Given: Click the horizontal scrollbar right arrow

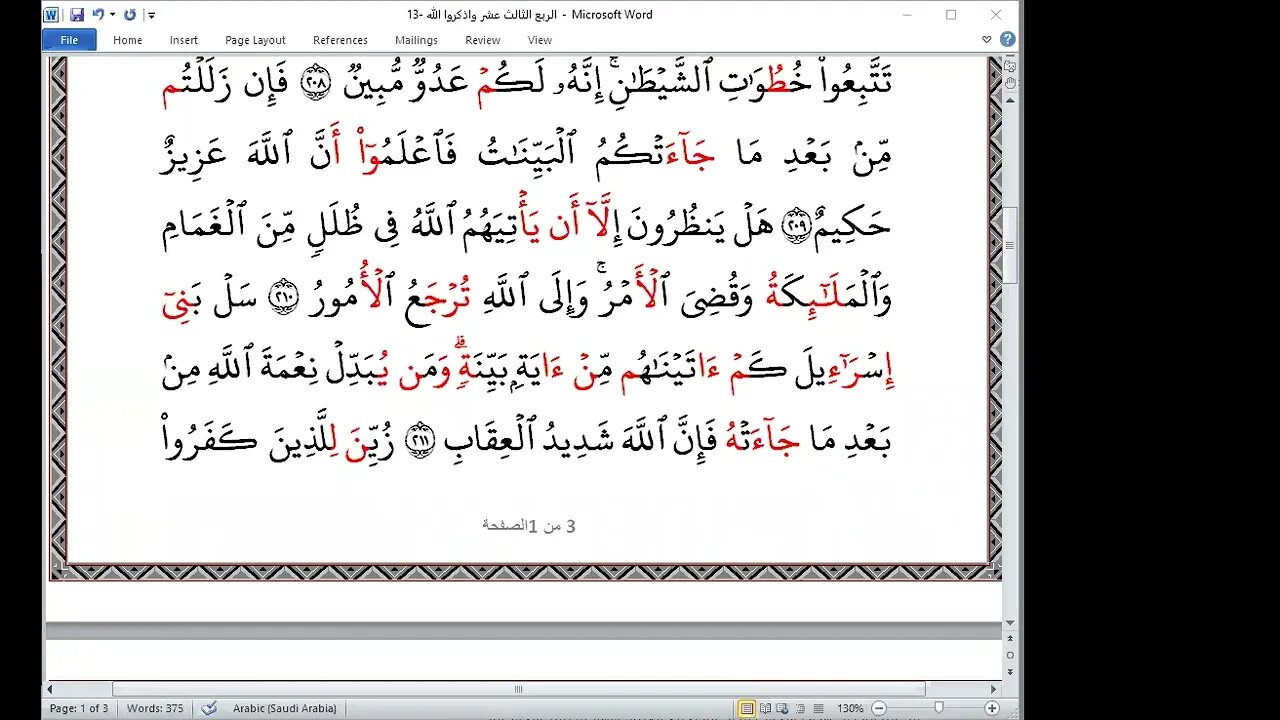Looking at the screenshot, I should (x=993, y=689).
